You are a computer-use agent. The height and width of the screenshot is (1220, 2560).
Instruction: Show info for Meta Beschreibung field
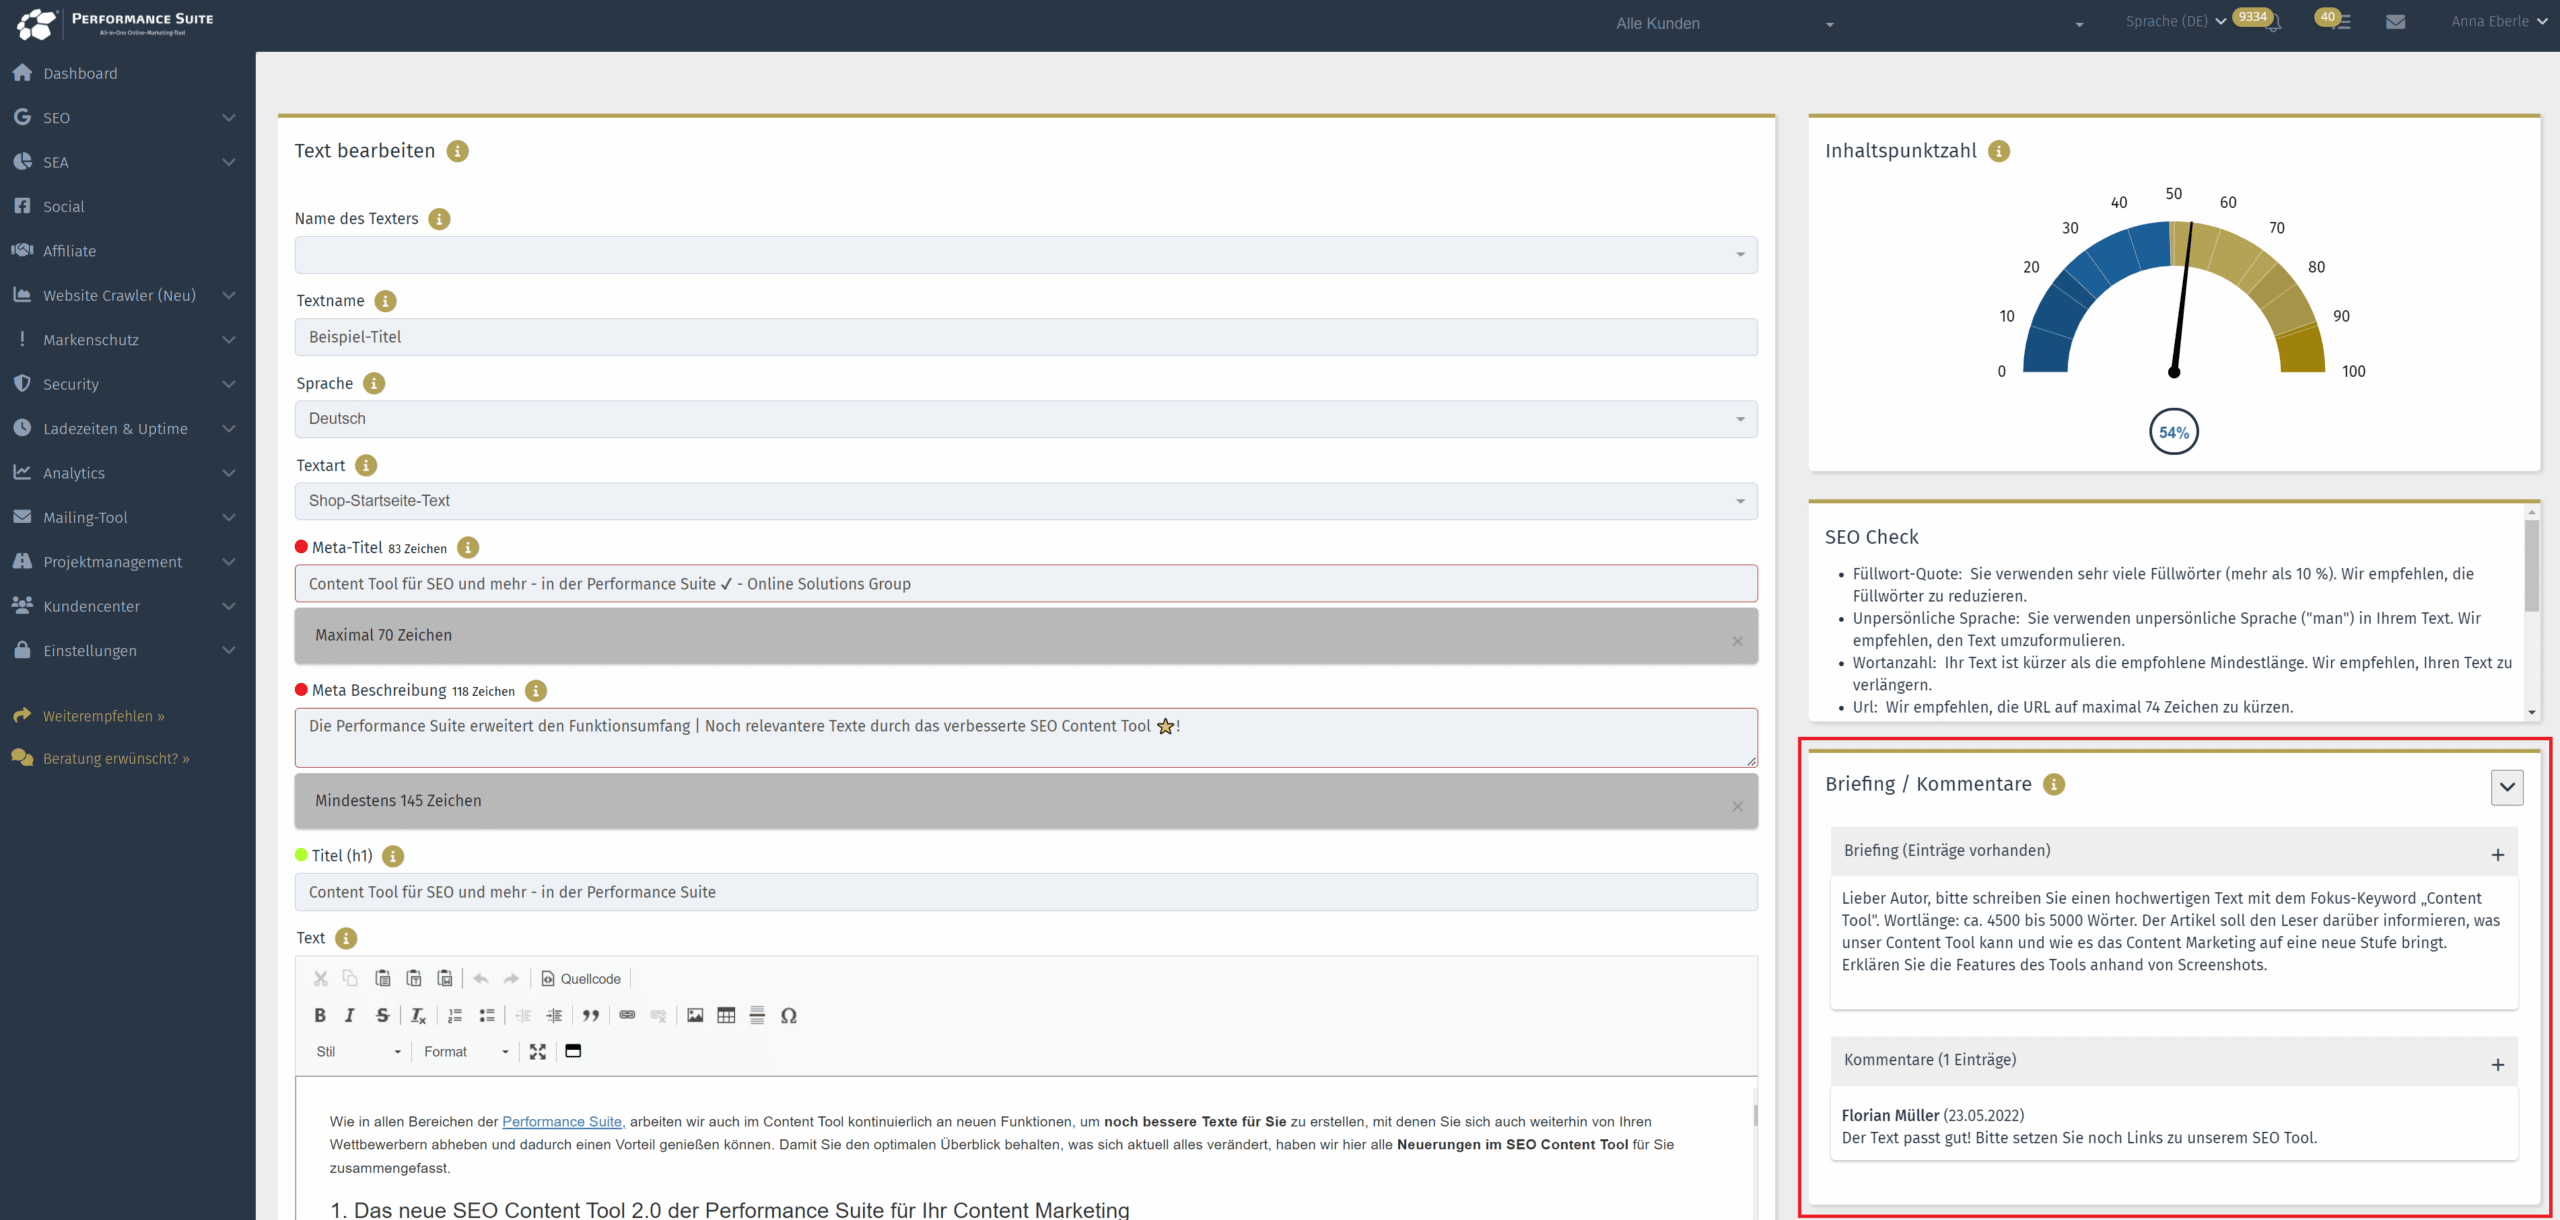pos(536,690)
